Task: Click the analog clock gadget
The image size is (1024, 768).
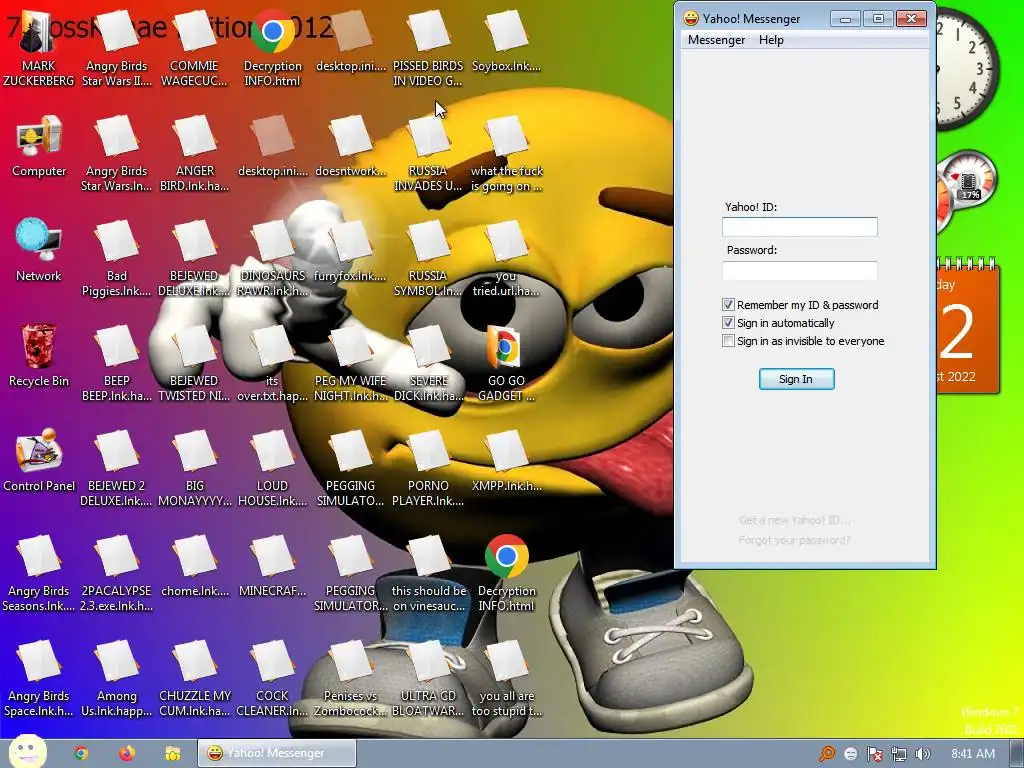Action: pos(967,69)
